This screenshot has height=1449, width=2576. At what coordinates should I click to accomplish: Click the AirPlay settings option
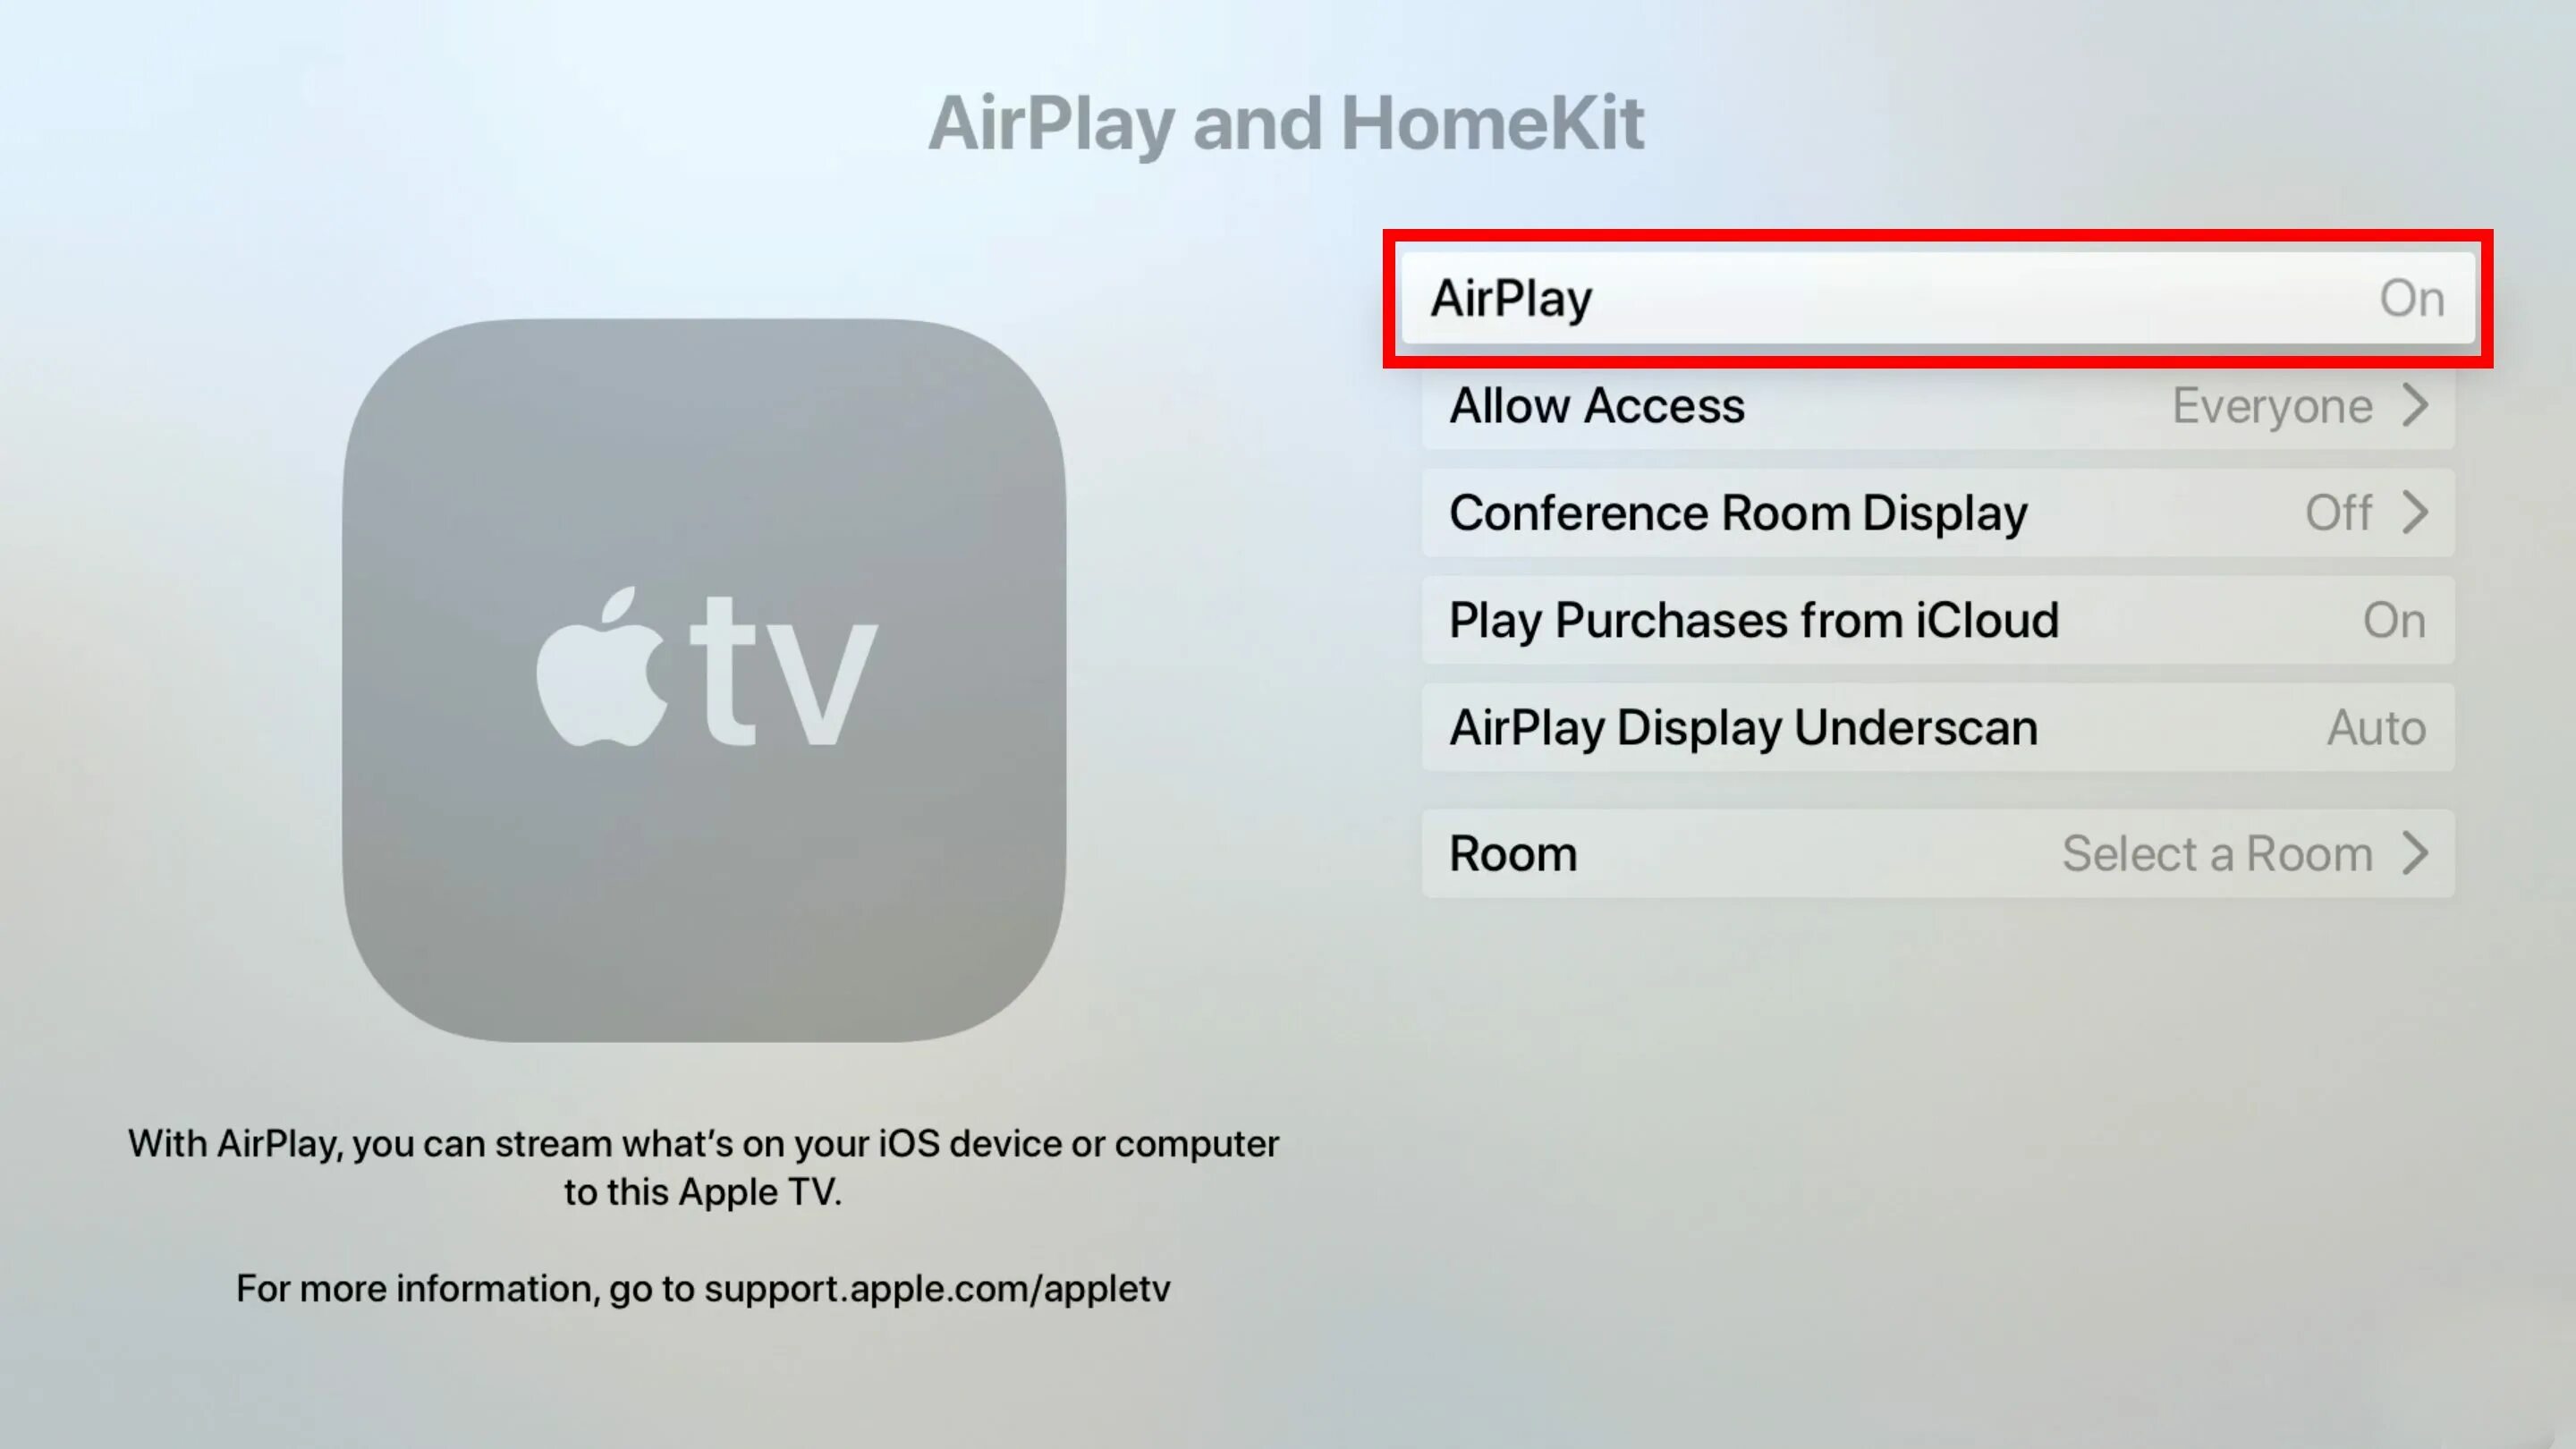[x=1937, y=297]
